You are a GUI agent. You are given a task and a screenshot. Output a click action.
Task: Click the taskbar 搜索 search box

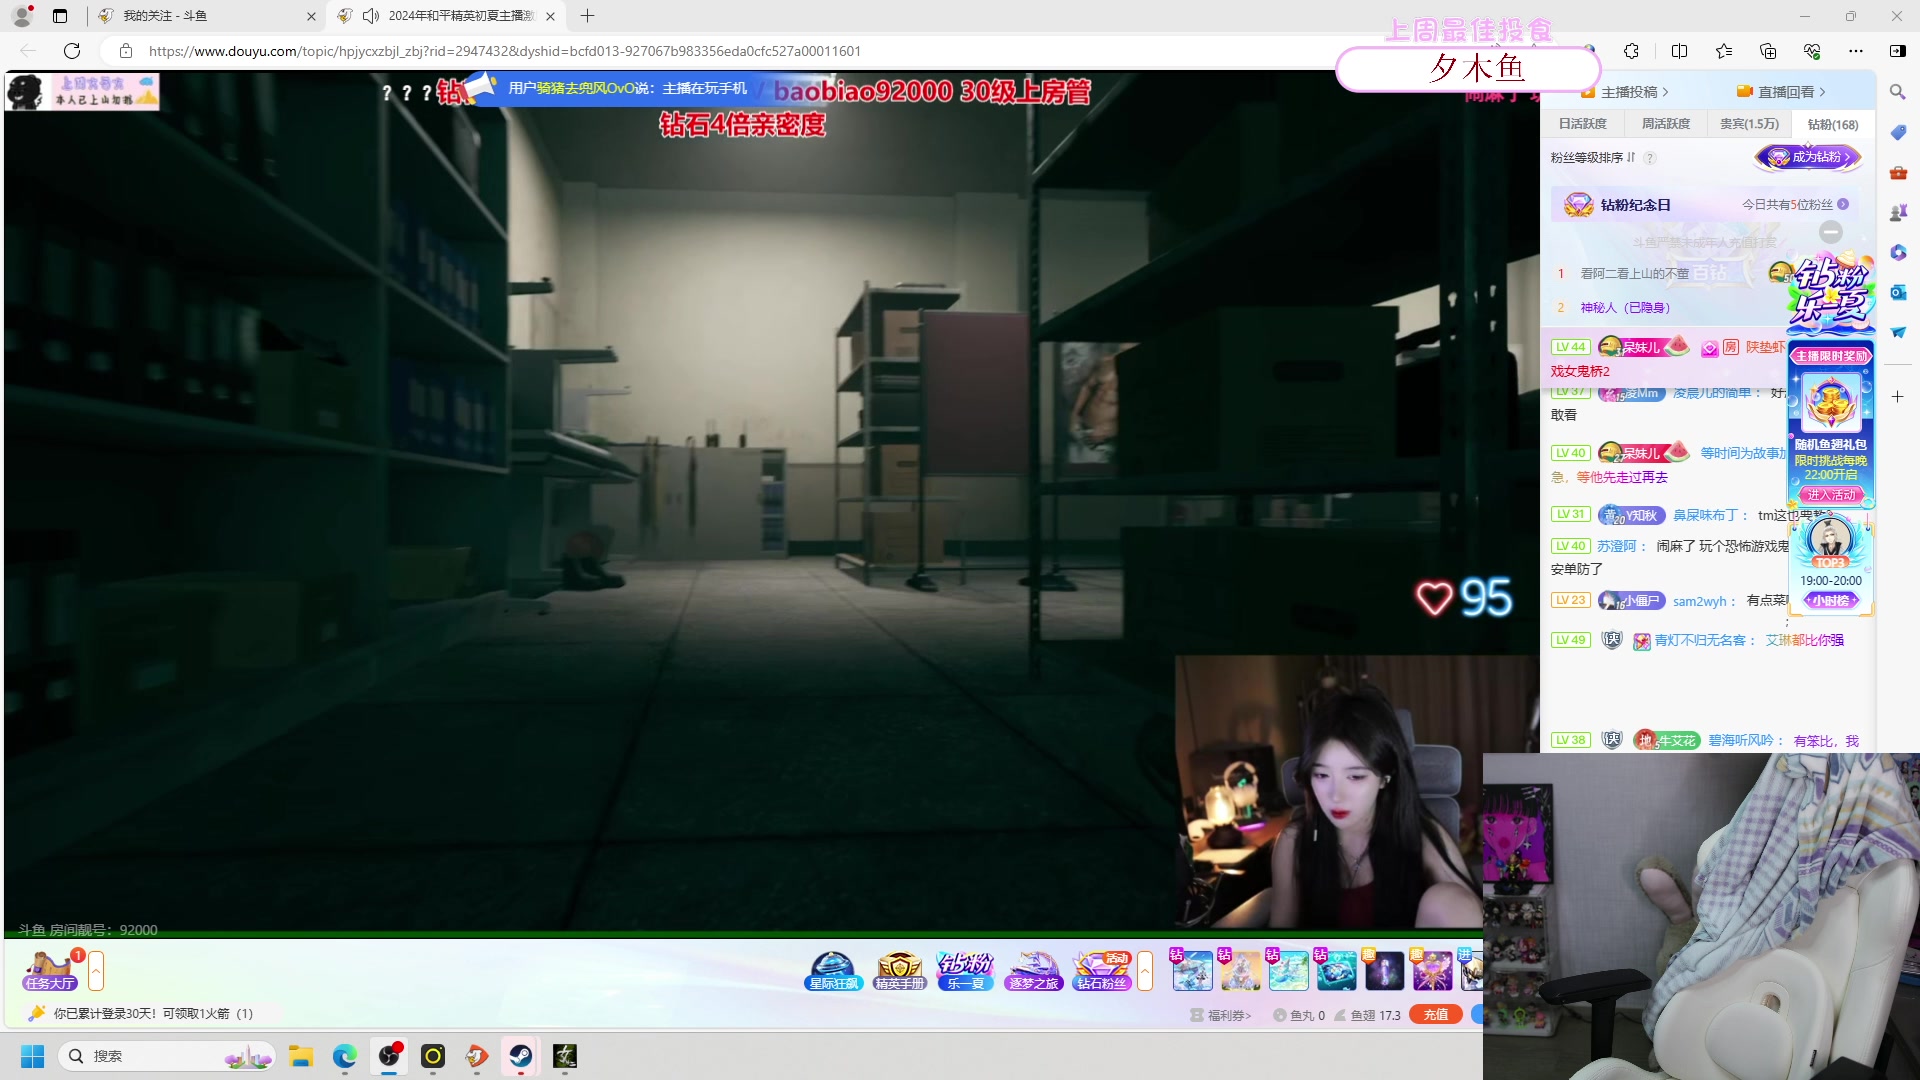pos(167,1056)
